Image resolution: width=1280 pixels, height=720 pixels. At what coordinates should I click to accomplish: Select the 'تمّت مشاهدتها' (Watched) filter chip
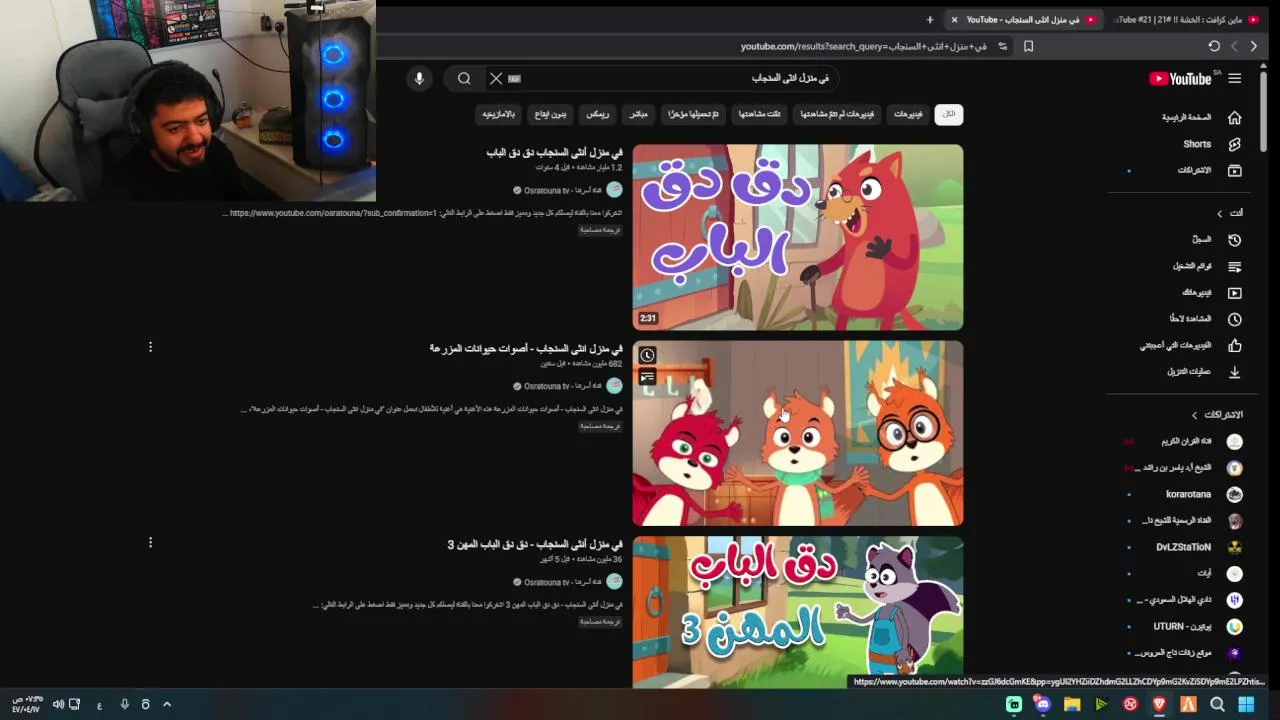pyautogui.click(x=760, y=114)
